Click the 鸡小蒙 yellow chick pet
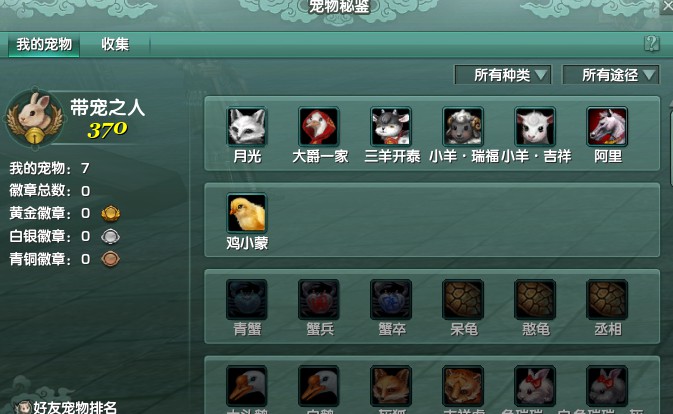This screenshot has height=414, width=673. click(247, 213)
